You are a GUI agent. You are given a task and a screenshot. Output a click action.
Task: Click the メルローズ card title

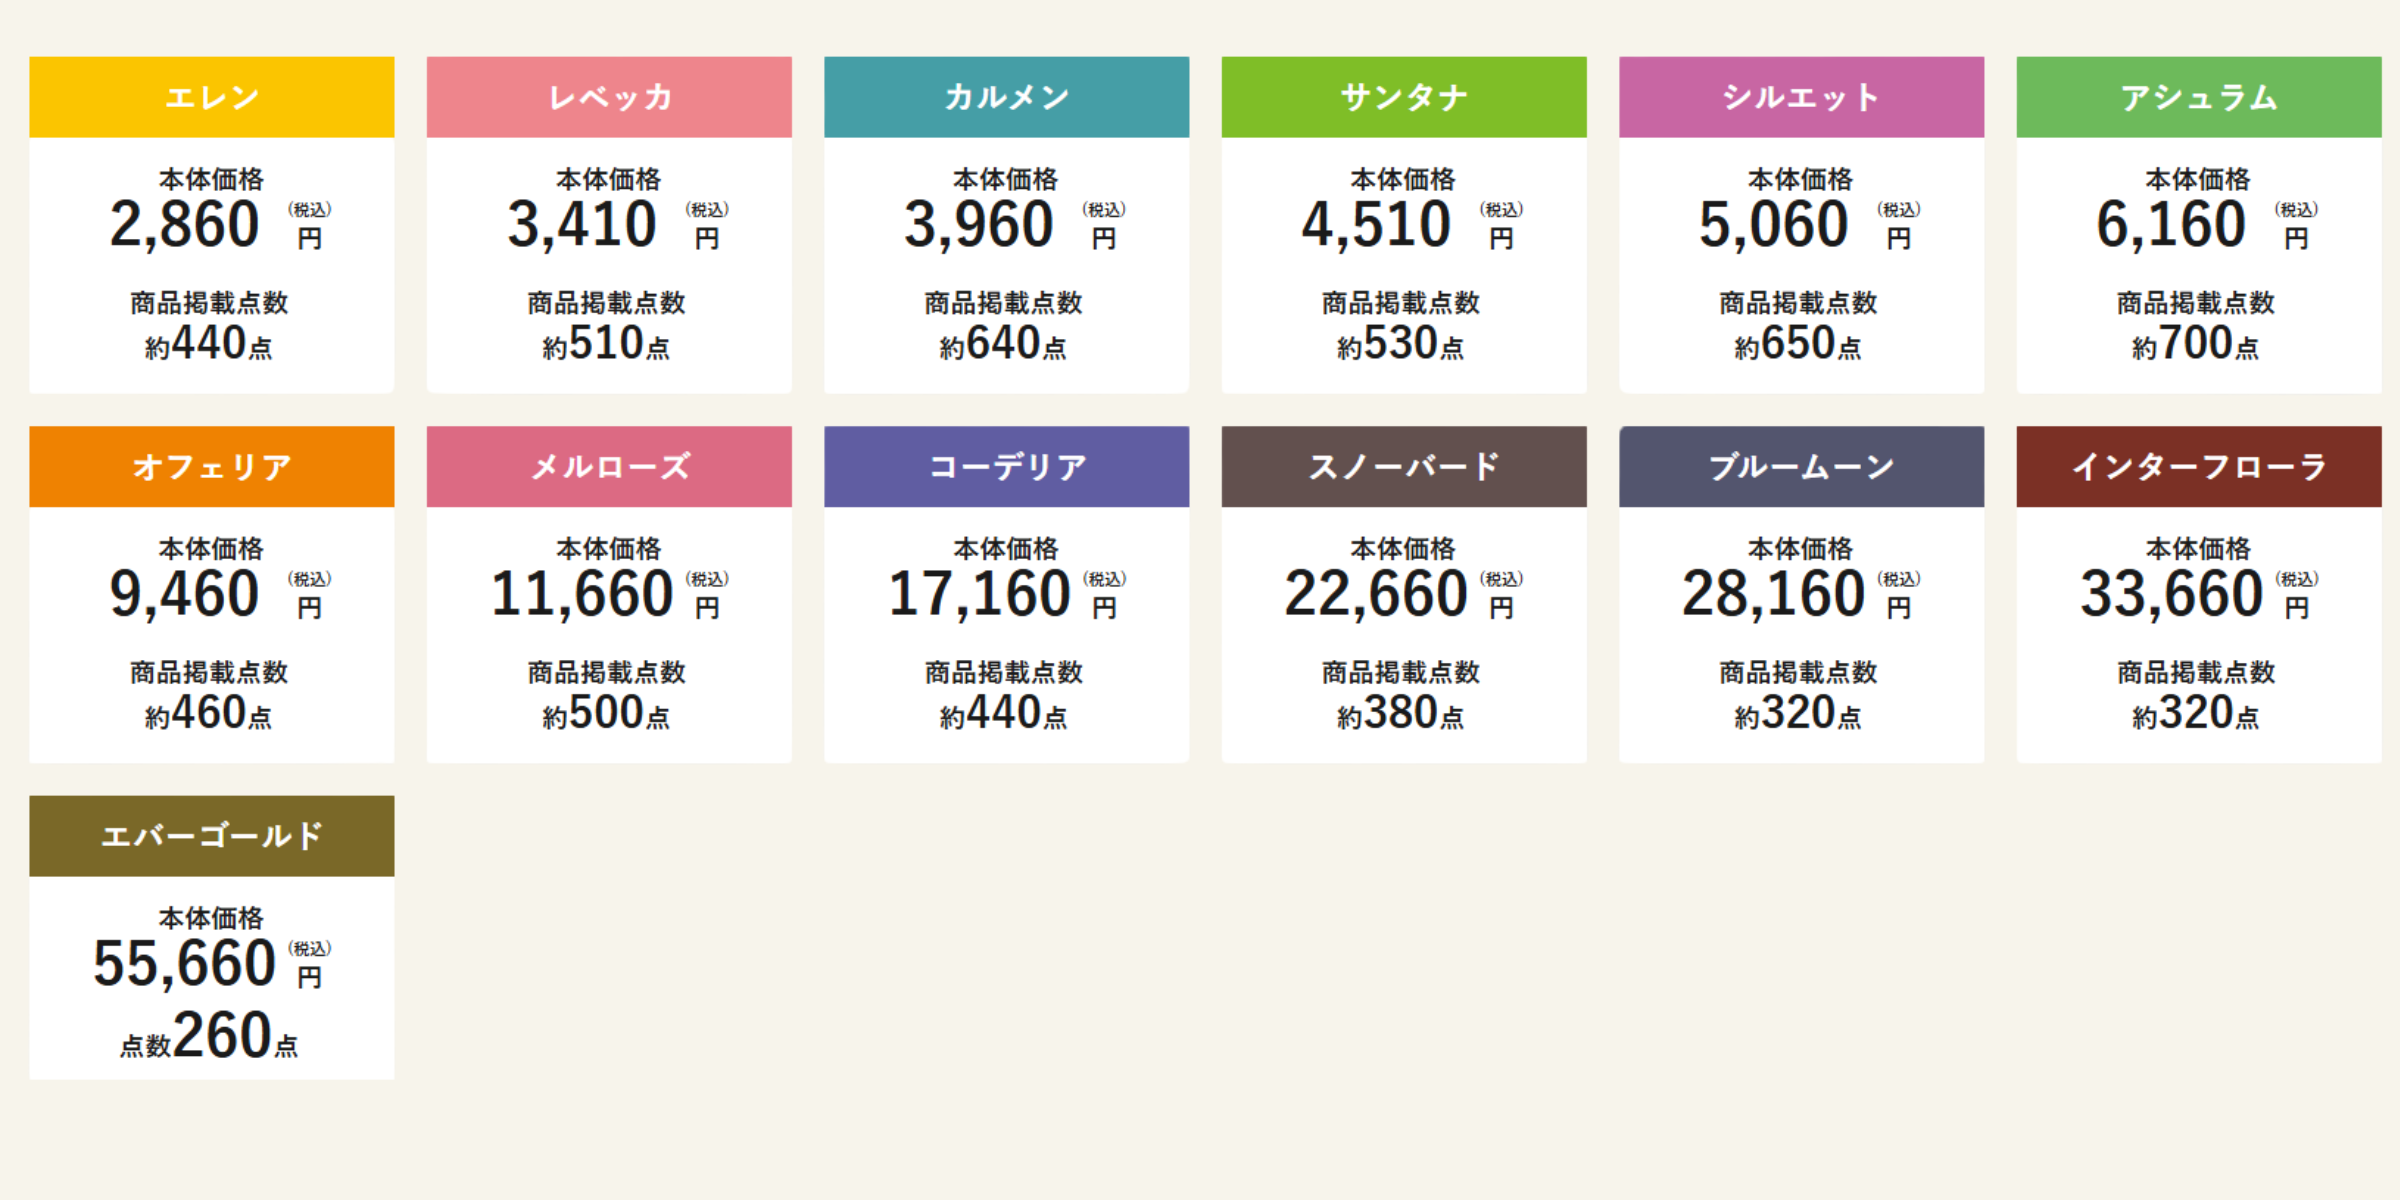click(x=609, y=466)
